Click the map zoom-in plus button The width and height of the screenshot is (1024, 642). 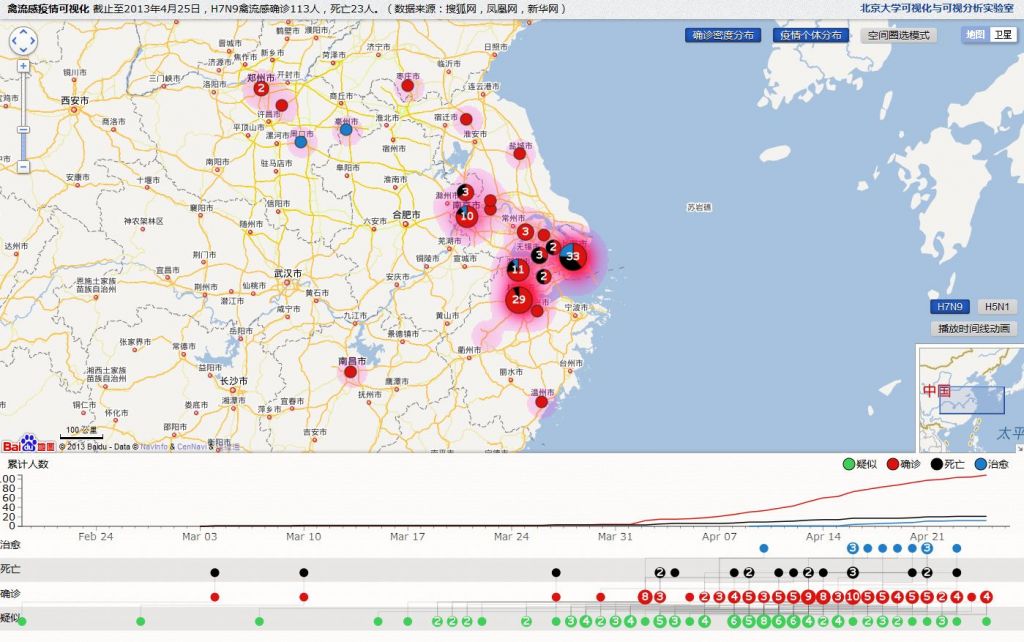[x=23, y=66]
